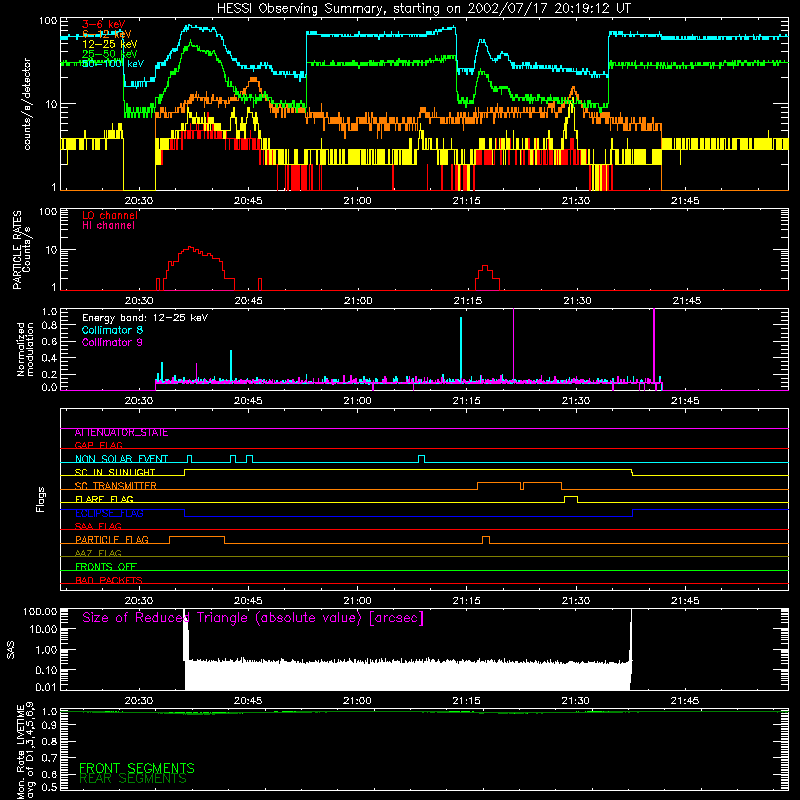Select the 12-25 keV yellow legend label
This screenshot has height=800, width=800.
[109, 44]
